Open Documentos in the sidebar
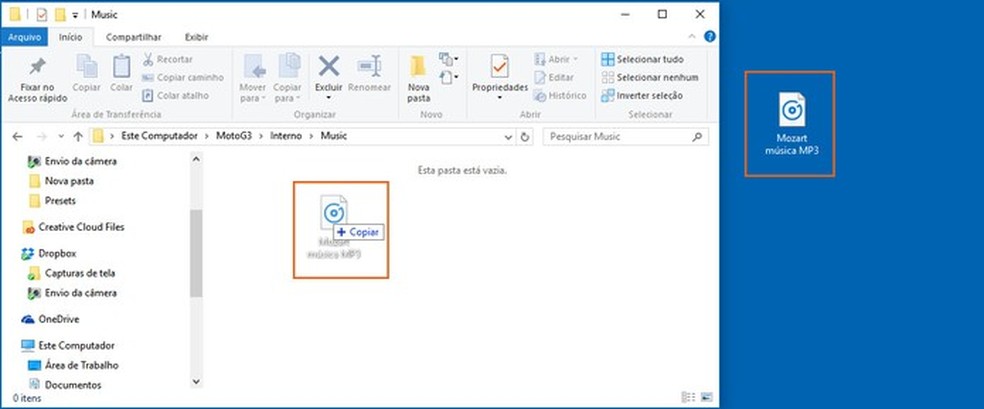The width and height of the screenshot is (984, 409). click(65, 385)
